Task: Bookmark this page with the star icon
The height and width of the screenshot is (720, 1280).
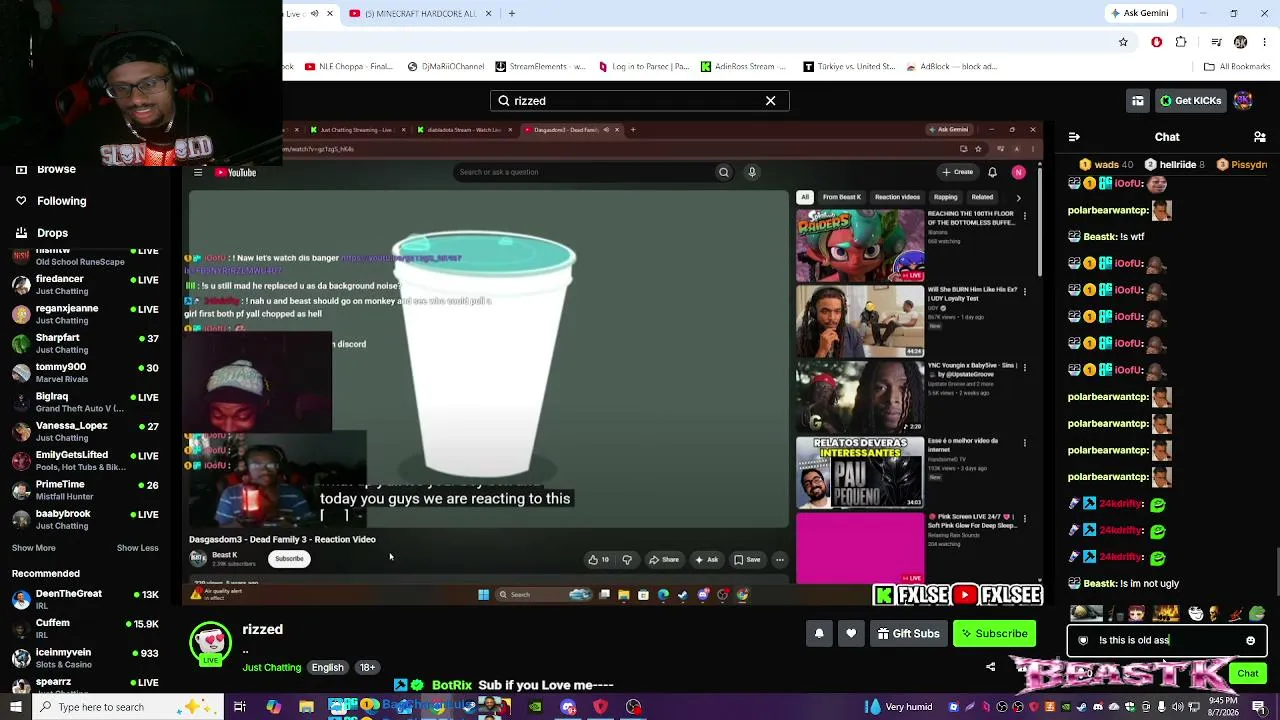Action: point(1123,42)
